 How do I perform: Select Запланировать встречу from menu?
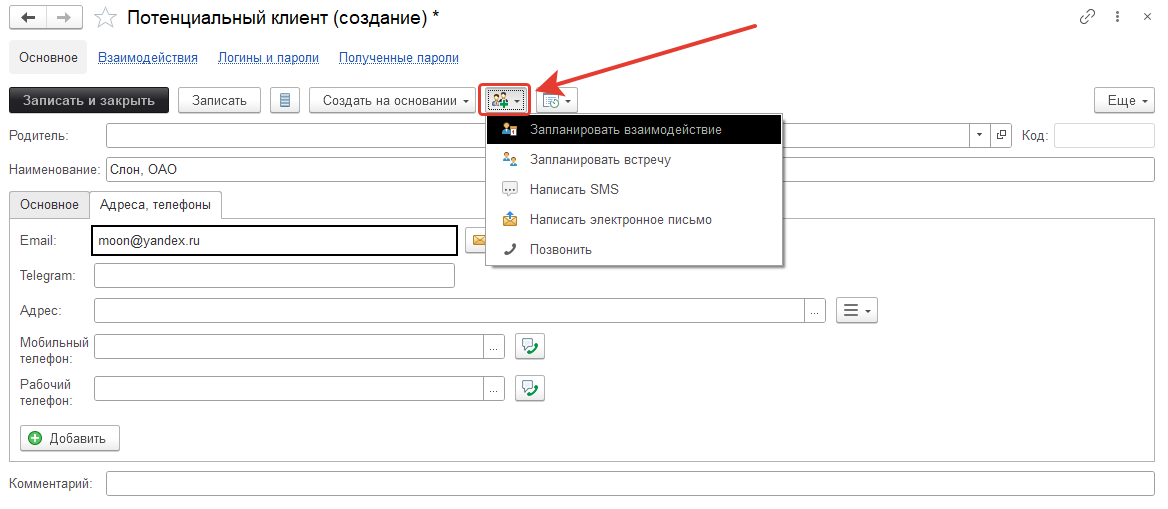600,159
